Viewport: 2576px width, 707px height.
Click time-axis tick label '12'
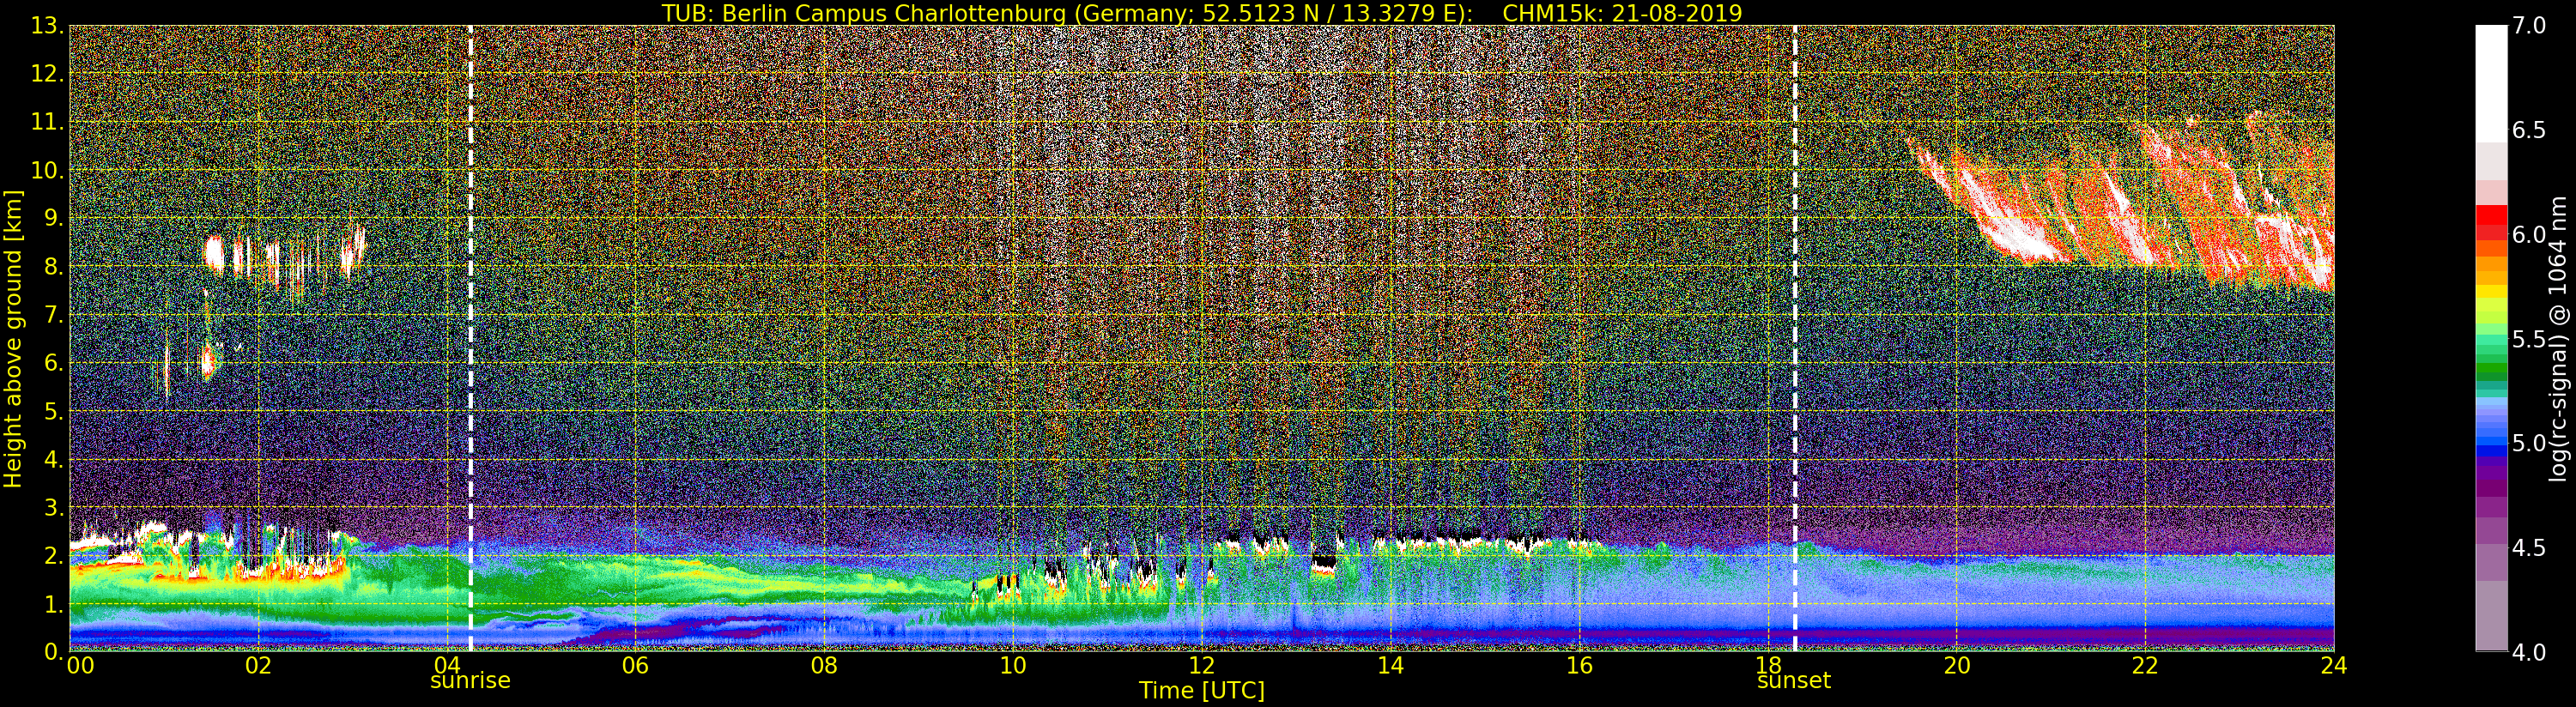click(1201, 665)
